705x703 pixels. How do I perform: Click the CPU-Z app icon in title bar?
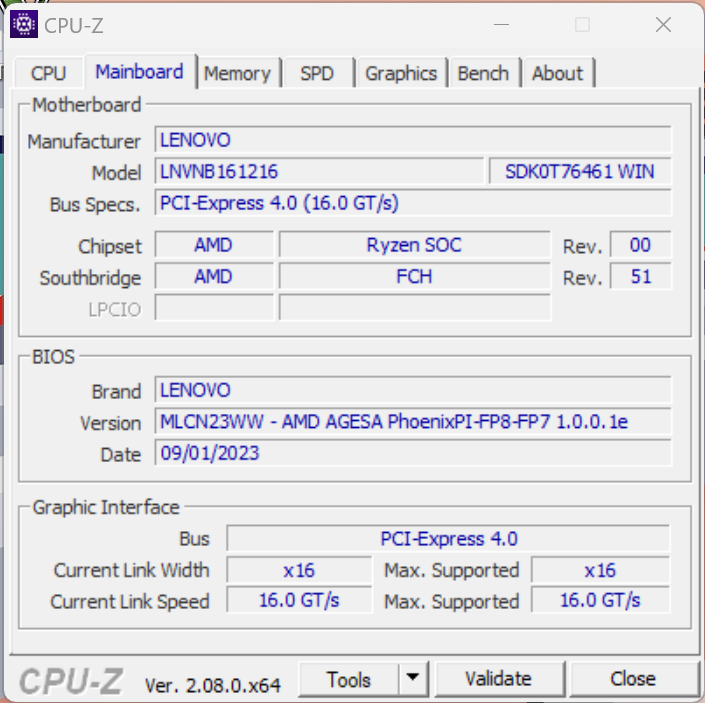click(x=24, y=24)
